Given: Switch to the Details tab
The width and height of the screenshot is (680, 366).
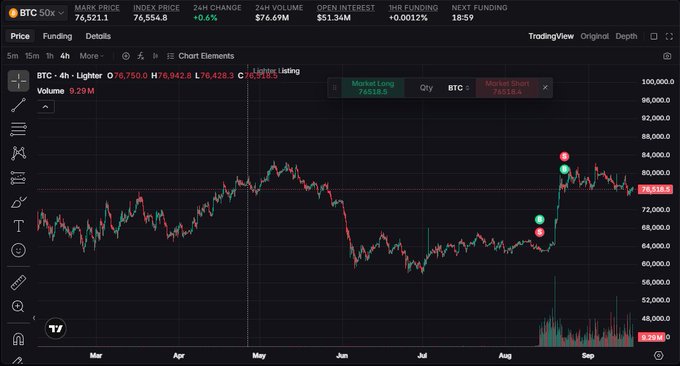Looking at the screenshot, I should (98, 36).
